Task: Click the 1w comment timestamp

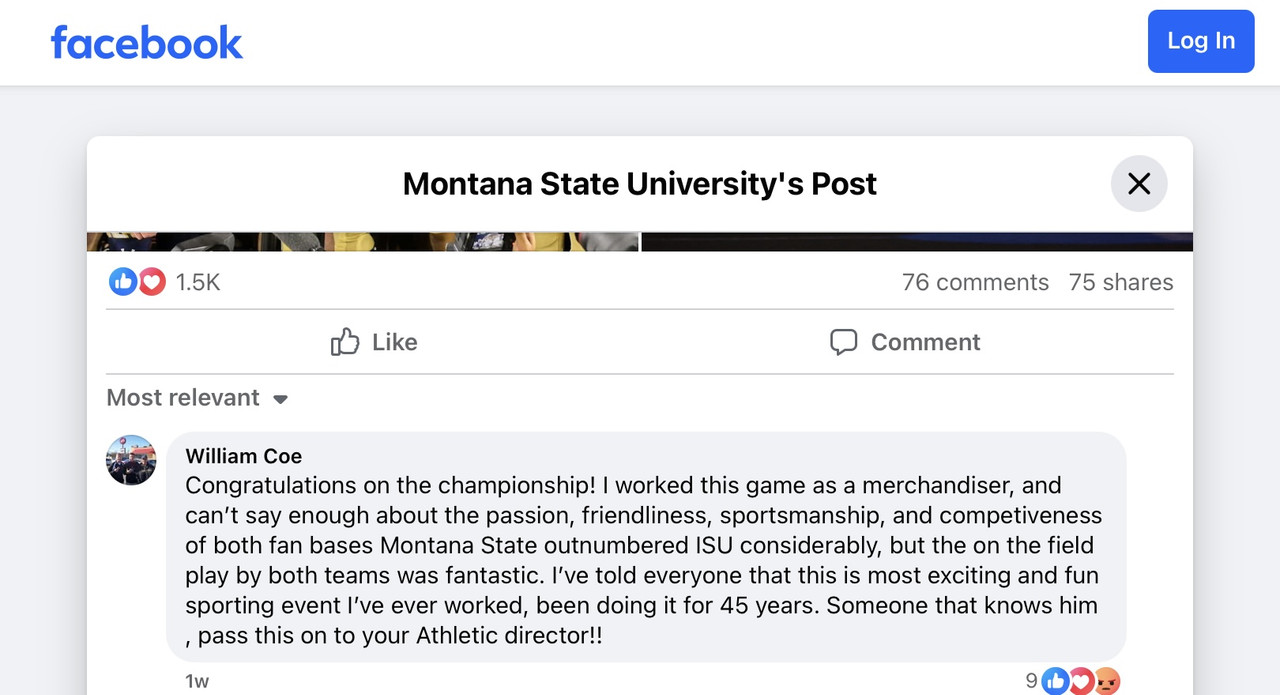Action: click(x=197, y=682)
